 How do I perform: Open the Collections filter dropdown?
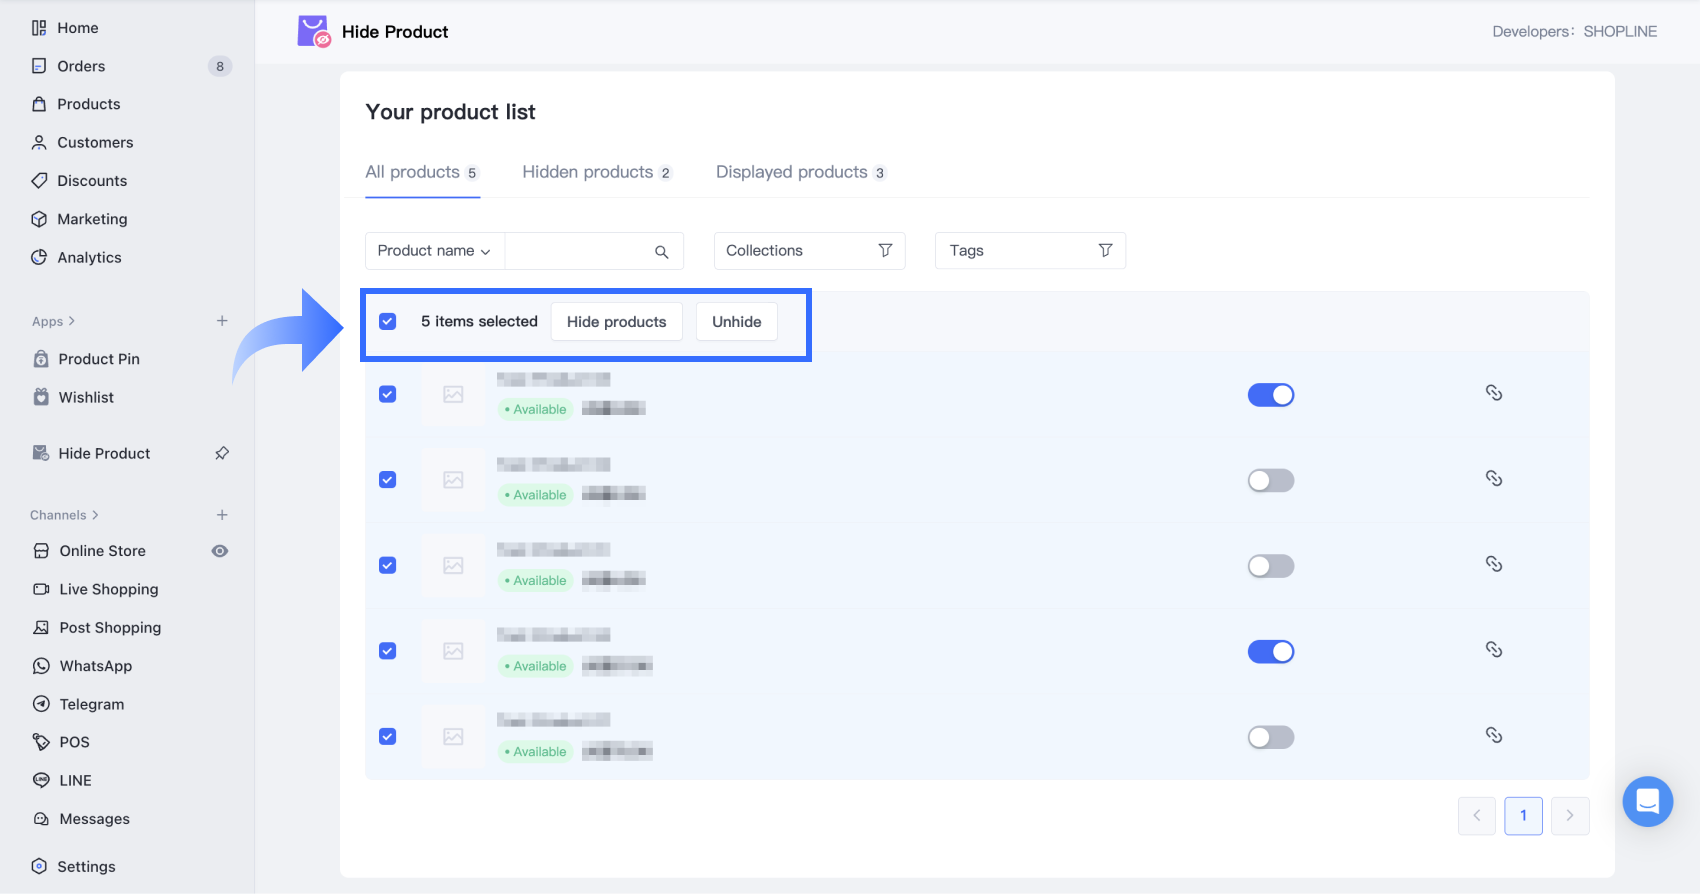click(809, 251)
